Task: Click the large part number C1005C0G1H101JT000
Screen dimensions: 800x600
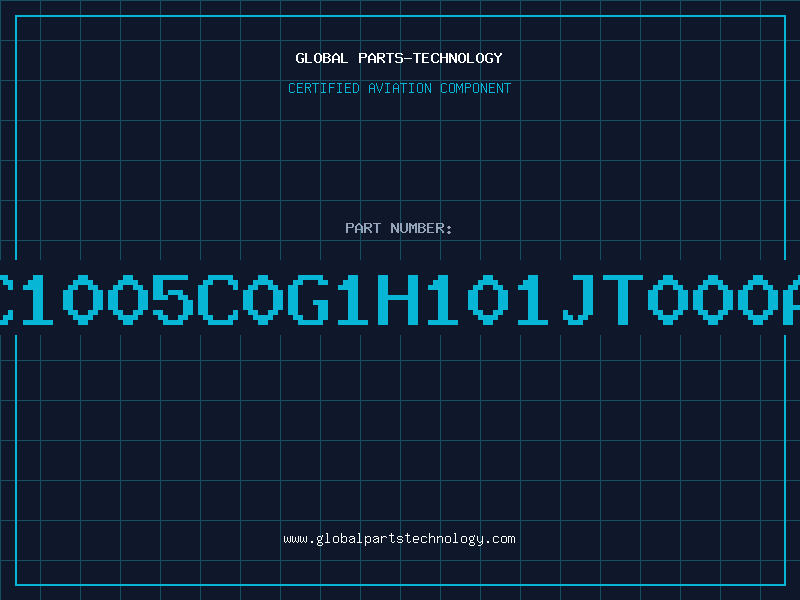Action: pos(400,299)
